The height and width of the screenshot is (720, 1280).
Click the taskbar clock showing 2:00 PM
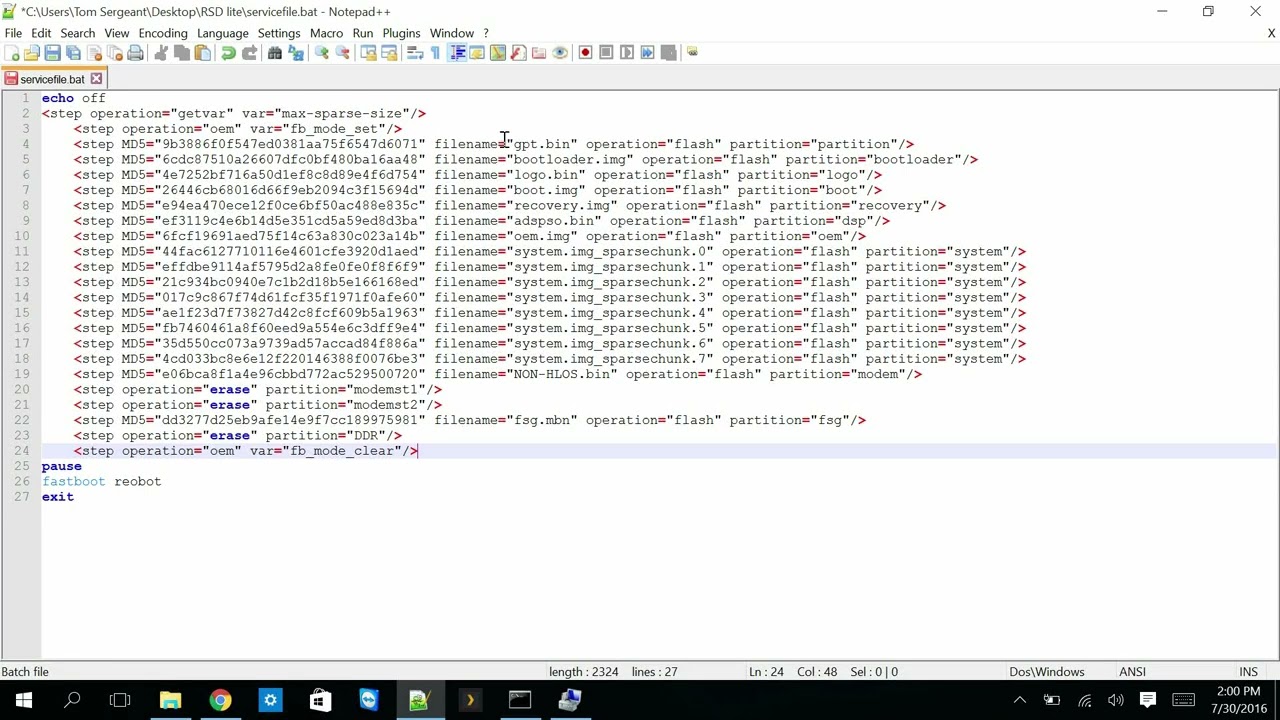pyautogui.click(x=1238, y=700)
